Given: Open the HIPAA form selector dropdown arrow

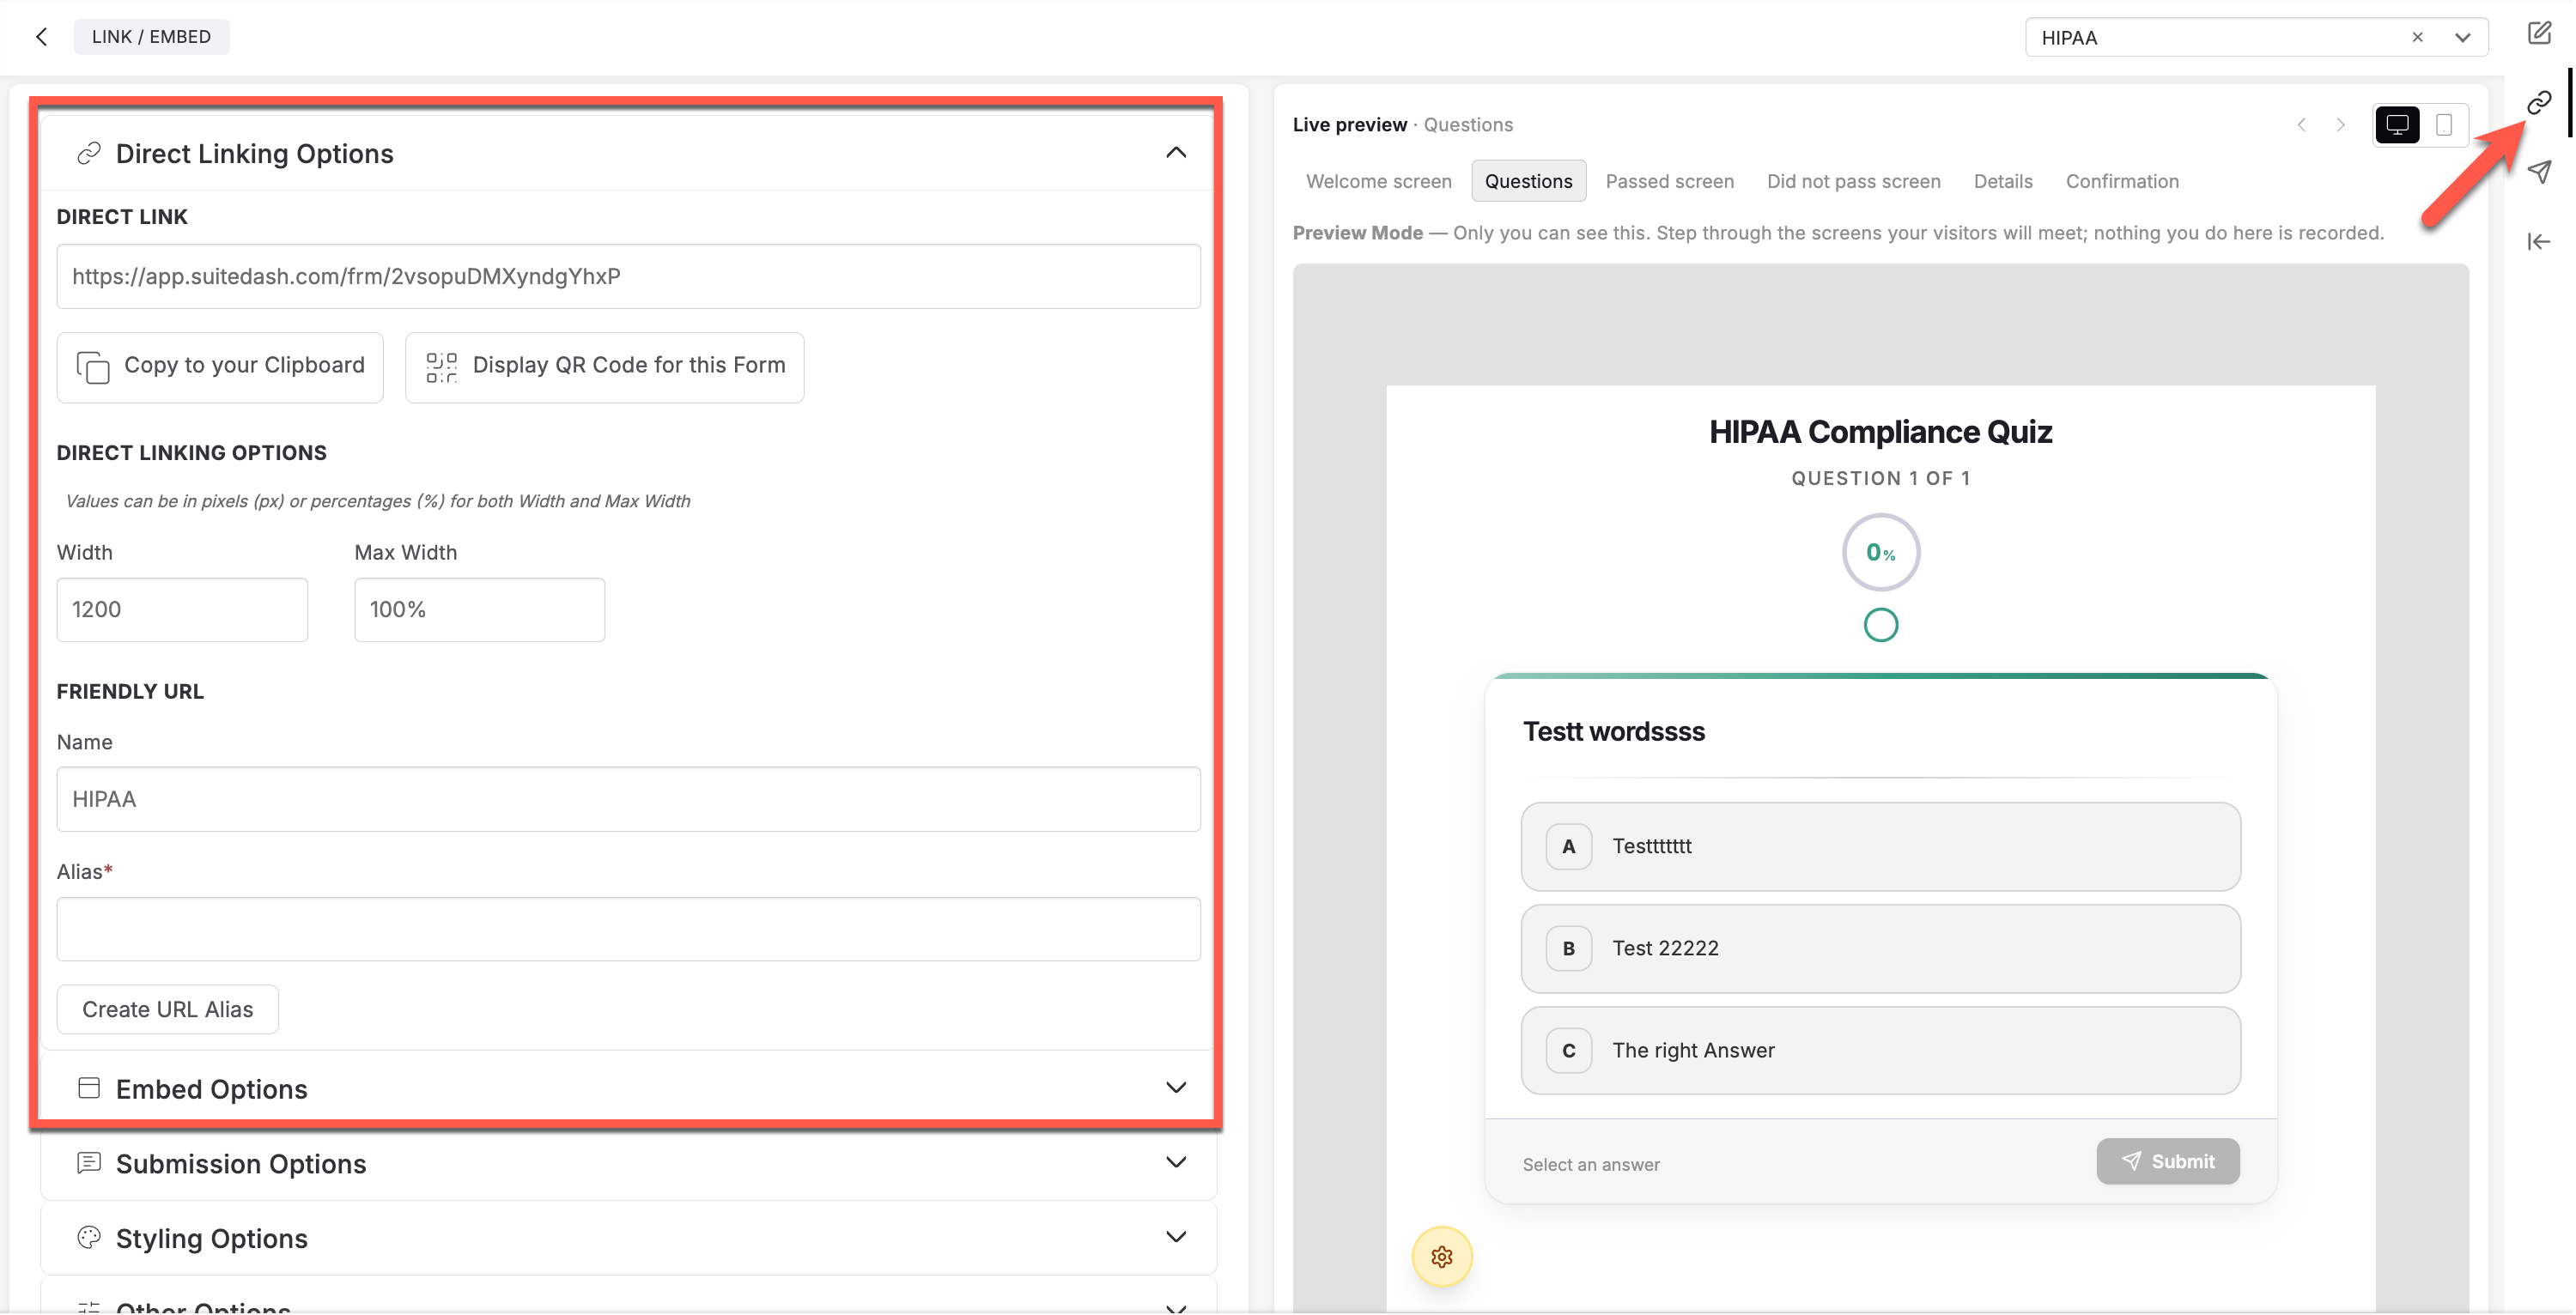Looking at the screenshot, I should point(2462,37).
